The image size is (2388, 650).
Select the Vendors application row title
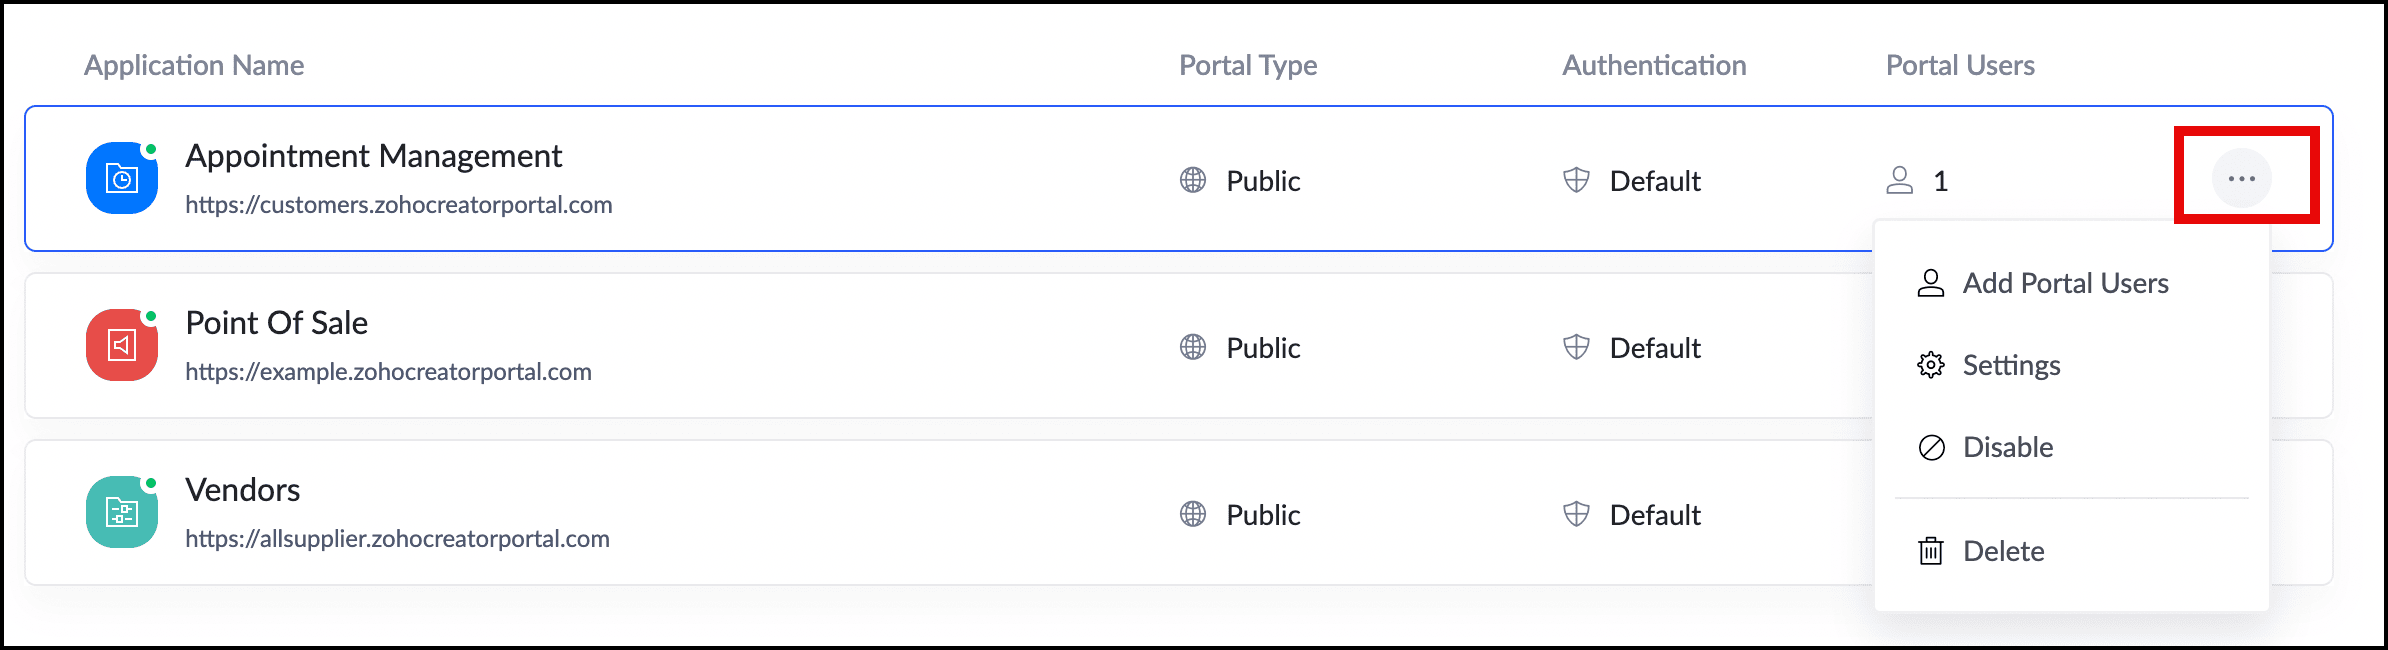point(243,490)
